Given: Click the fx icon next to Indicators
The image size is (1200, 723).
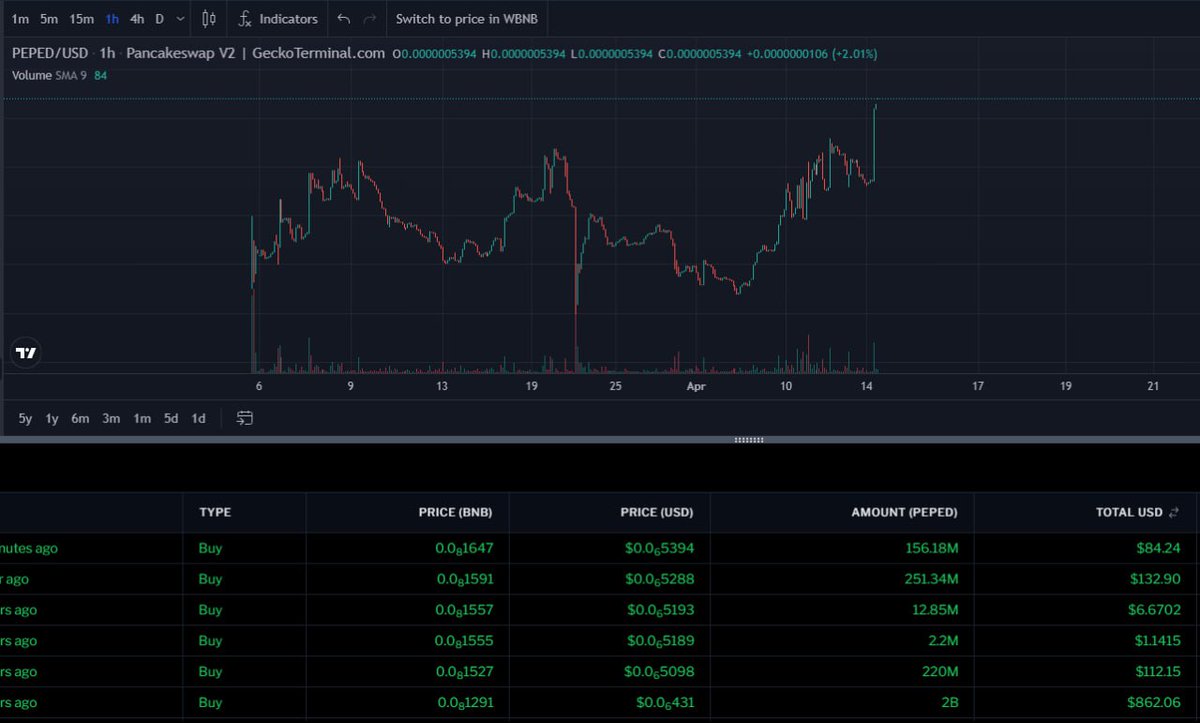Looking at the screenshot, I should 246,18.
